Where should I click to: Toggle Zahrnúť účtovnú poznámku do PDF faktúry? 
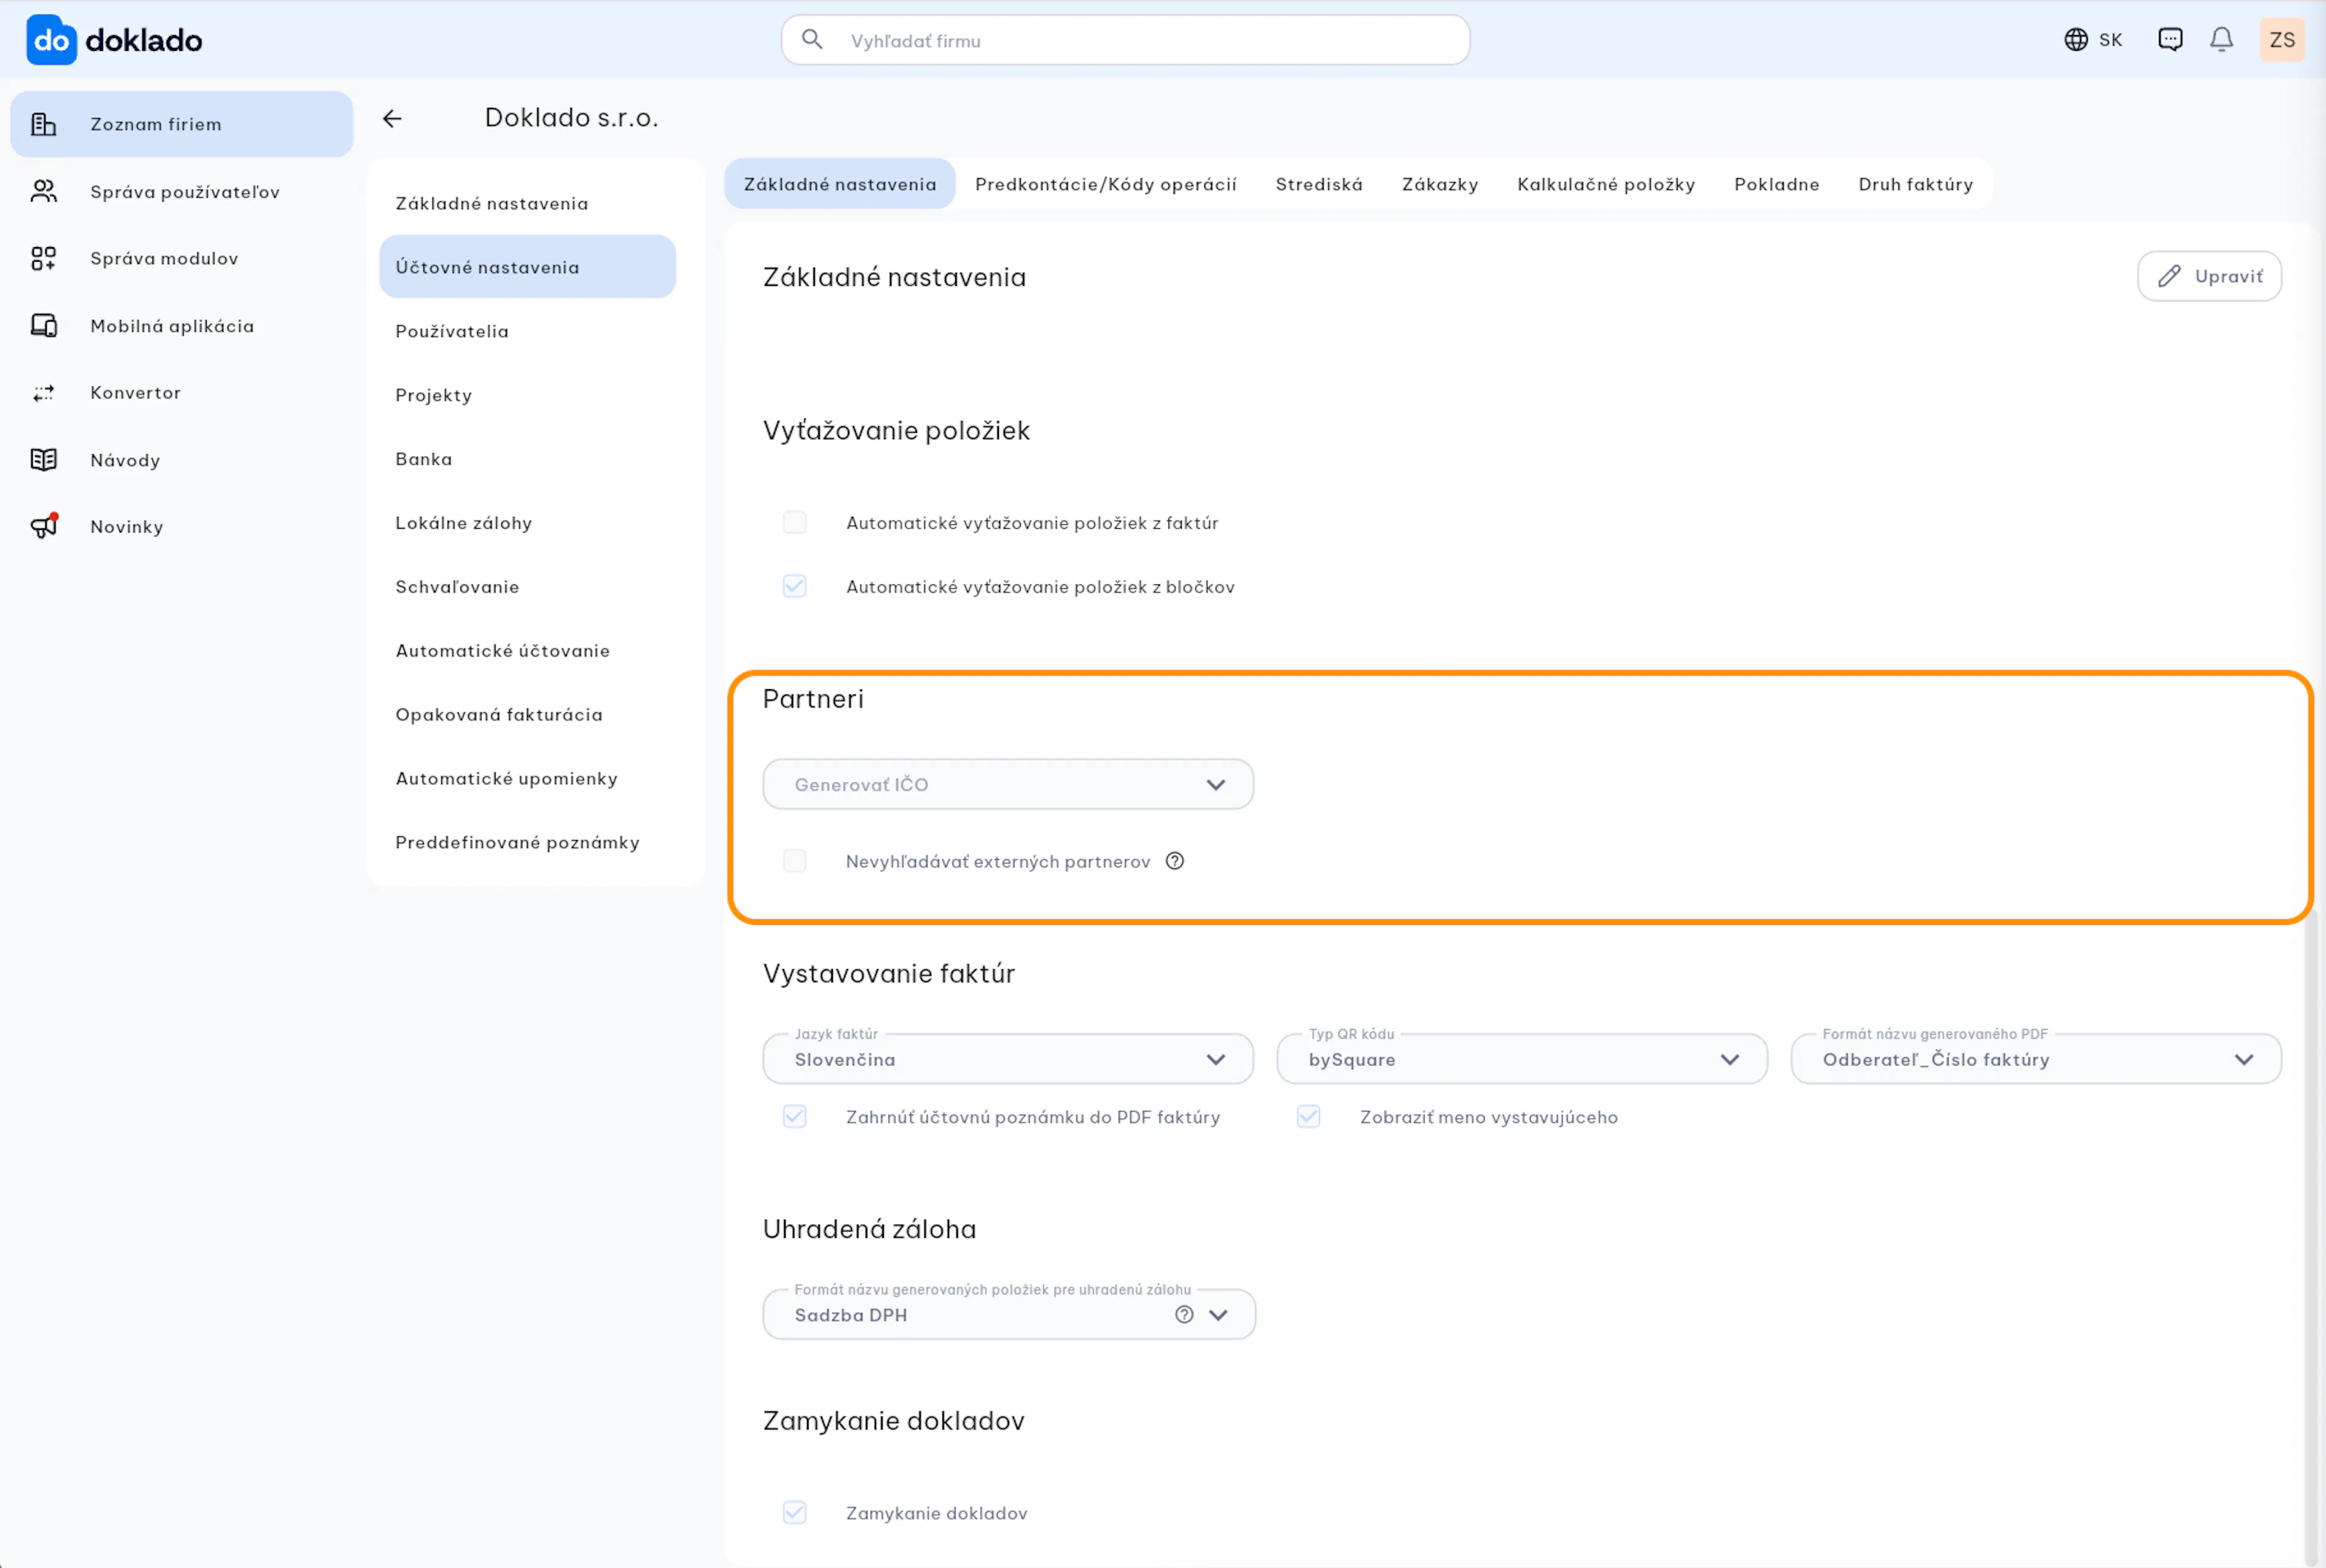point(795,1117)
